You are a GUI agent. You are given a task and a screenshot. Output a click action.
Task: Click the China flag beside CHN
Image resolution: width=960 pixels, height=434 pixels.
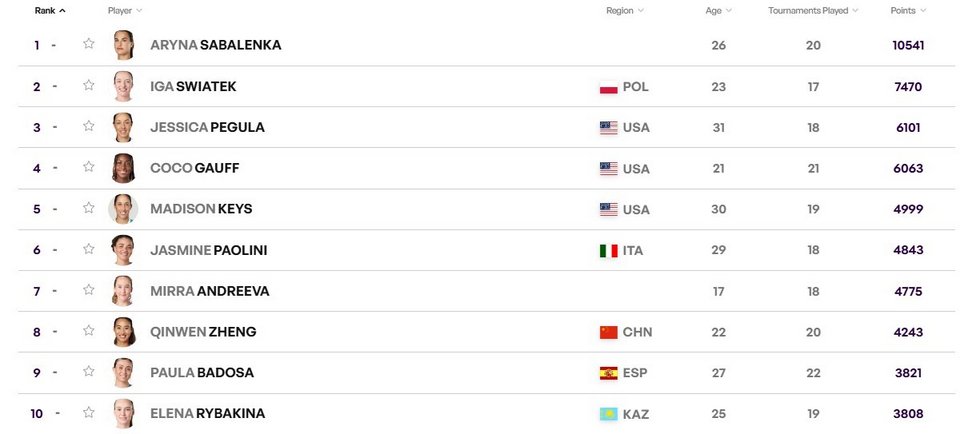click(x=609, y=332)
